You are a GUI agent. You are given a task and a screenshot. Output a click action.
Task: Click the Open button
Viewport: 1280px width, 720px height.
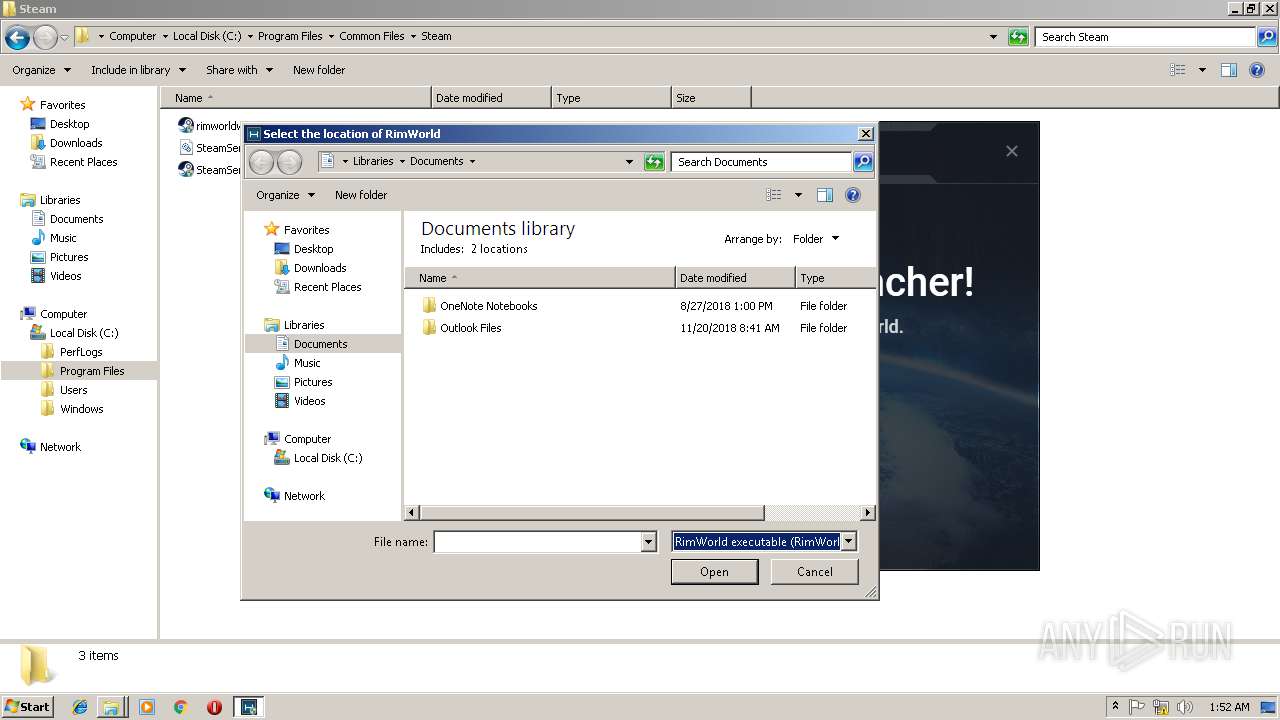click(714, 572)
